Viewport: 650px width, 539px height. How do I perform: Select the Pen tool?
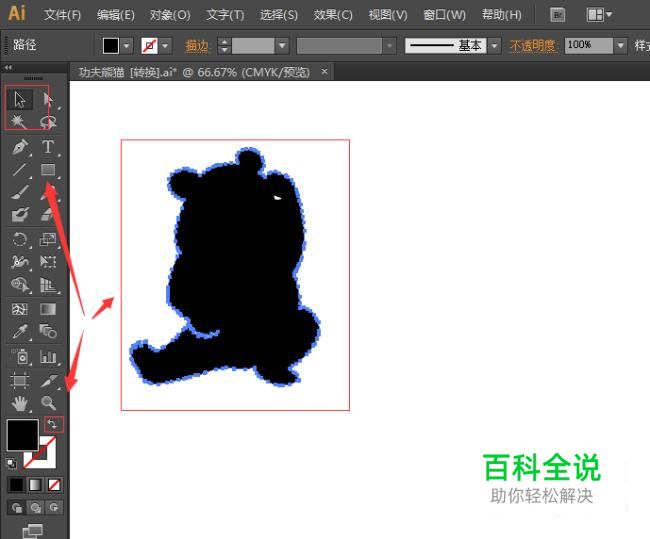click(19, 146)
